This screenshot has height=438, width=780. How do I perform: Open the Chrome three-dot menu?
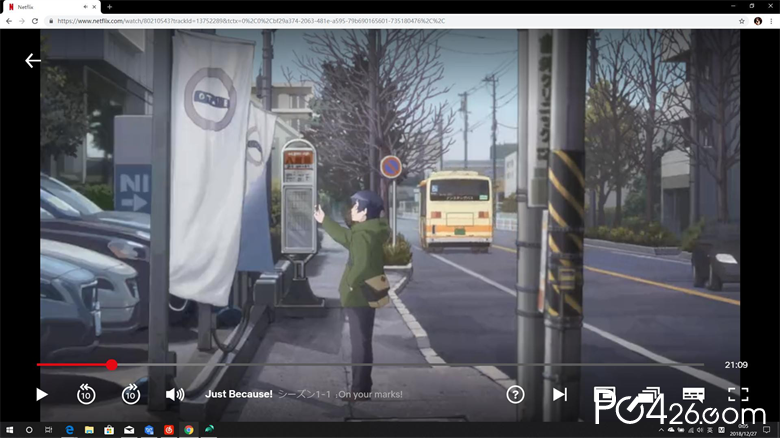pyautogui.click(x=772, y=21)
